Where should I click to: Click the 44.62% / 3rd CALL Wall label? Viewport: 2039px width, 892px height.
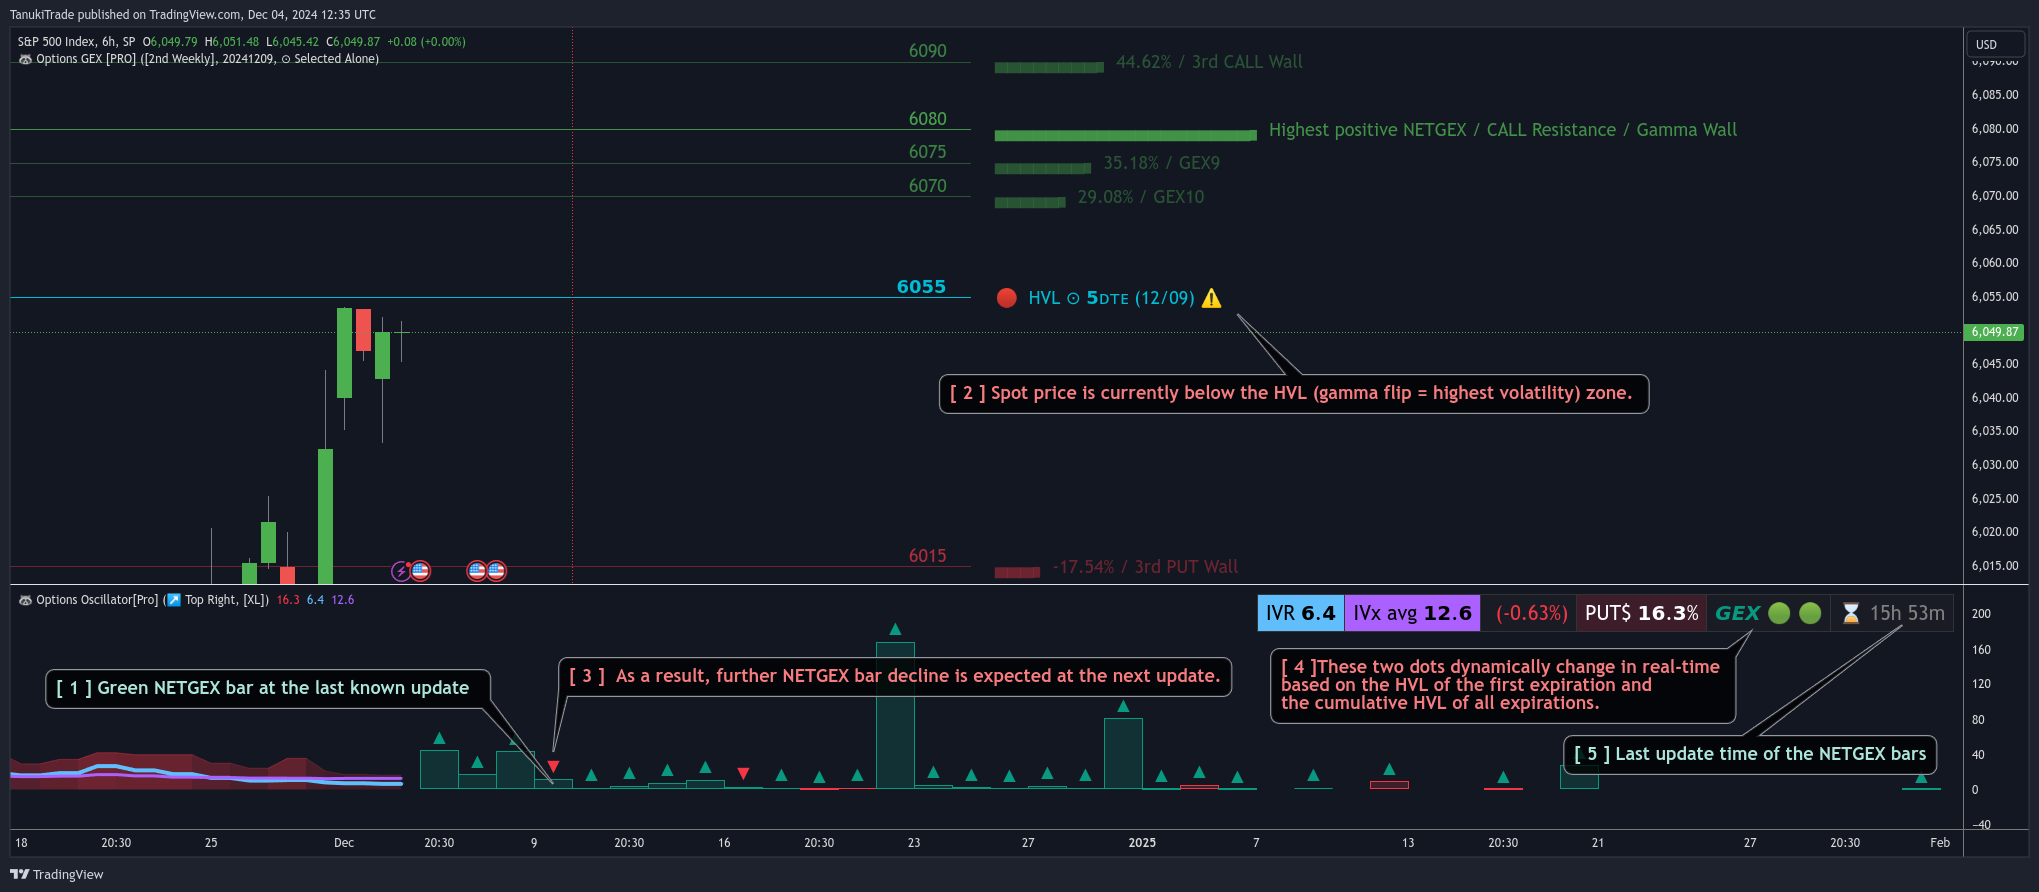pyautogui.click(x=1209, y=62)
